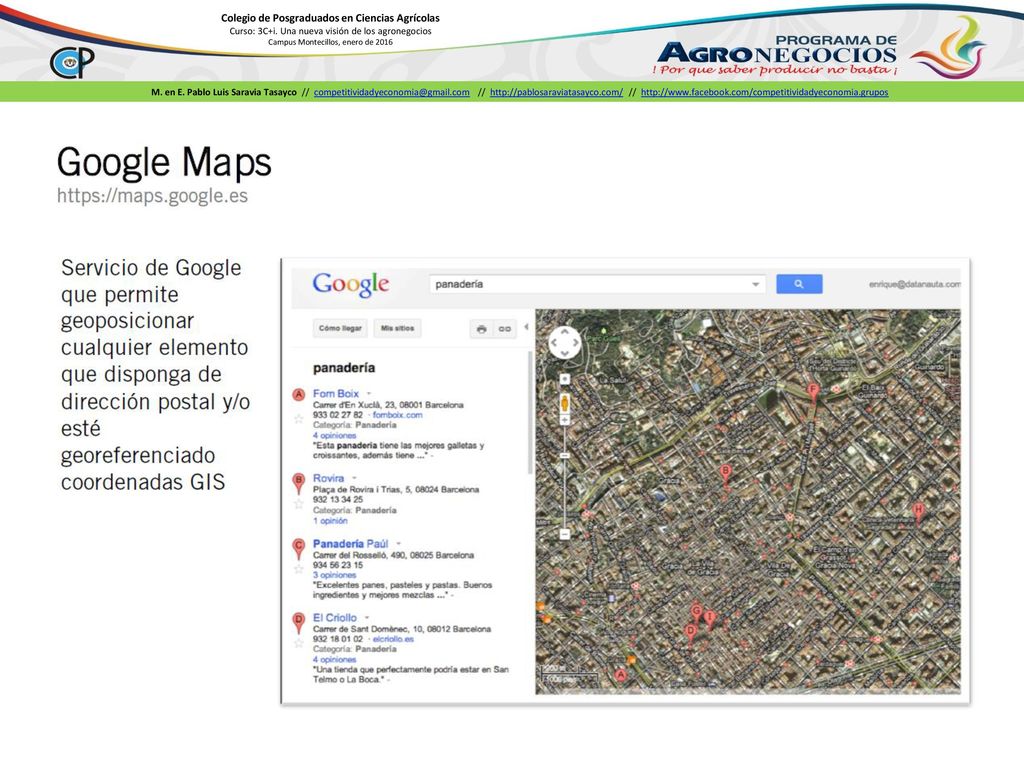Click the Programa de Agronegocios logo
Image resolution: width=1024 pixels, height=768 pixels.
pos(822,48)
